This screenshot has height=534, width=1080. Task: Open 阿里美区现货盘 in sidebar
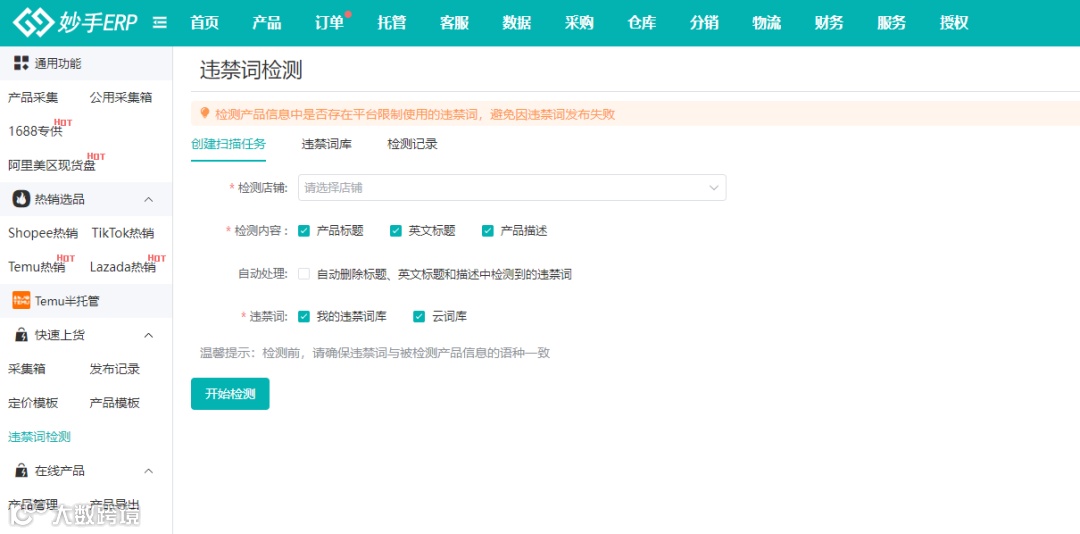tap(52, 165)
